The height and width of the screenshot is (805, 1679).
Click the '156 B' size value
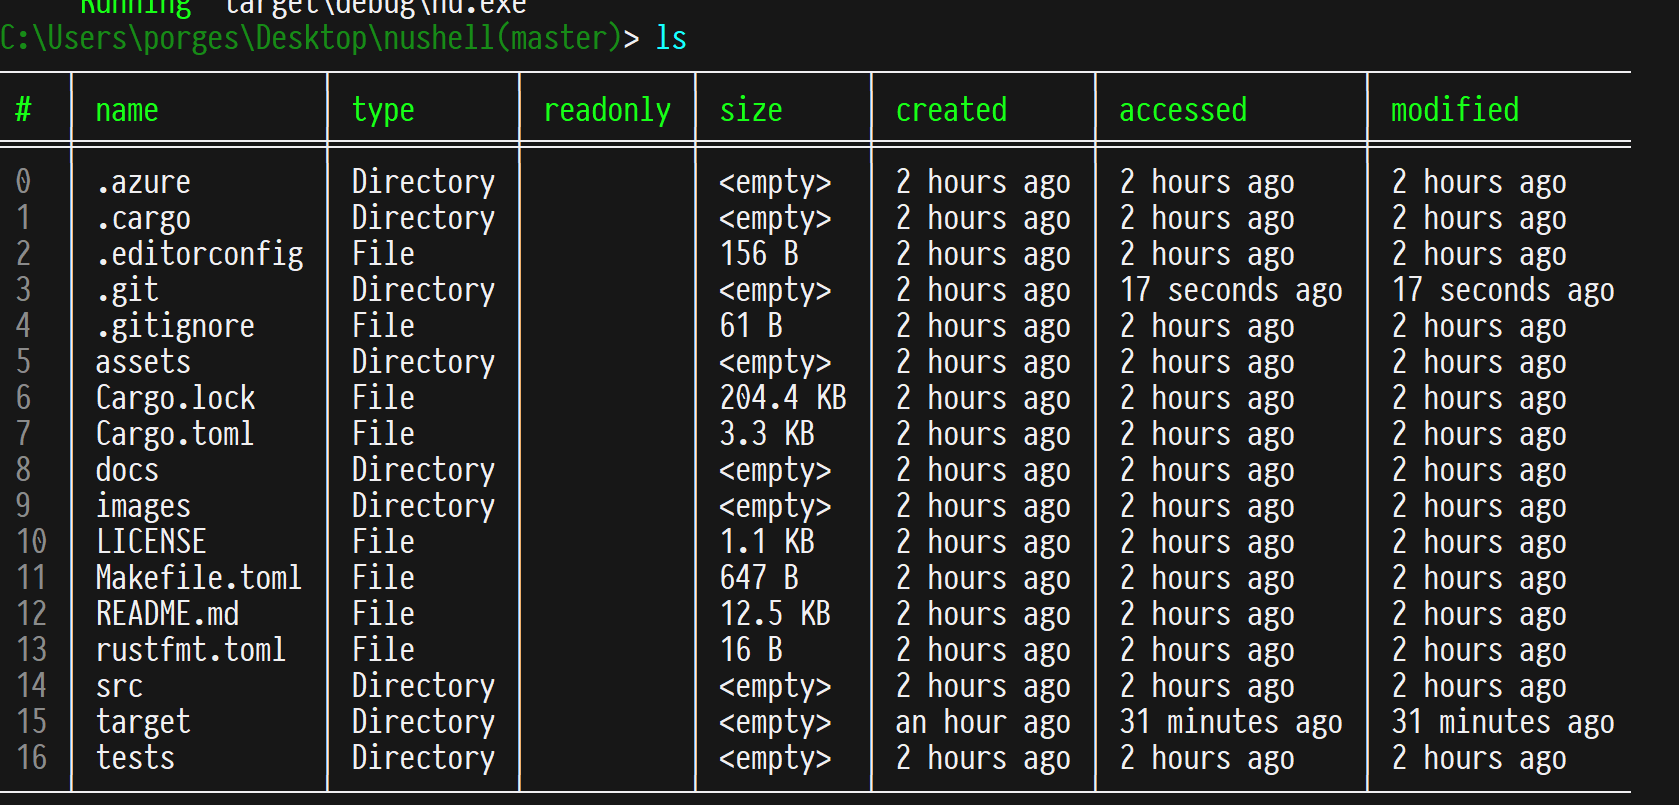coord(759,254)
